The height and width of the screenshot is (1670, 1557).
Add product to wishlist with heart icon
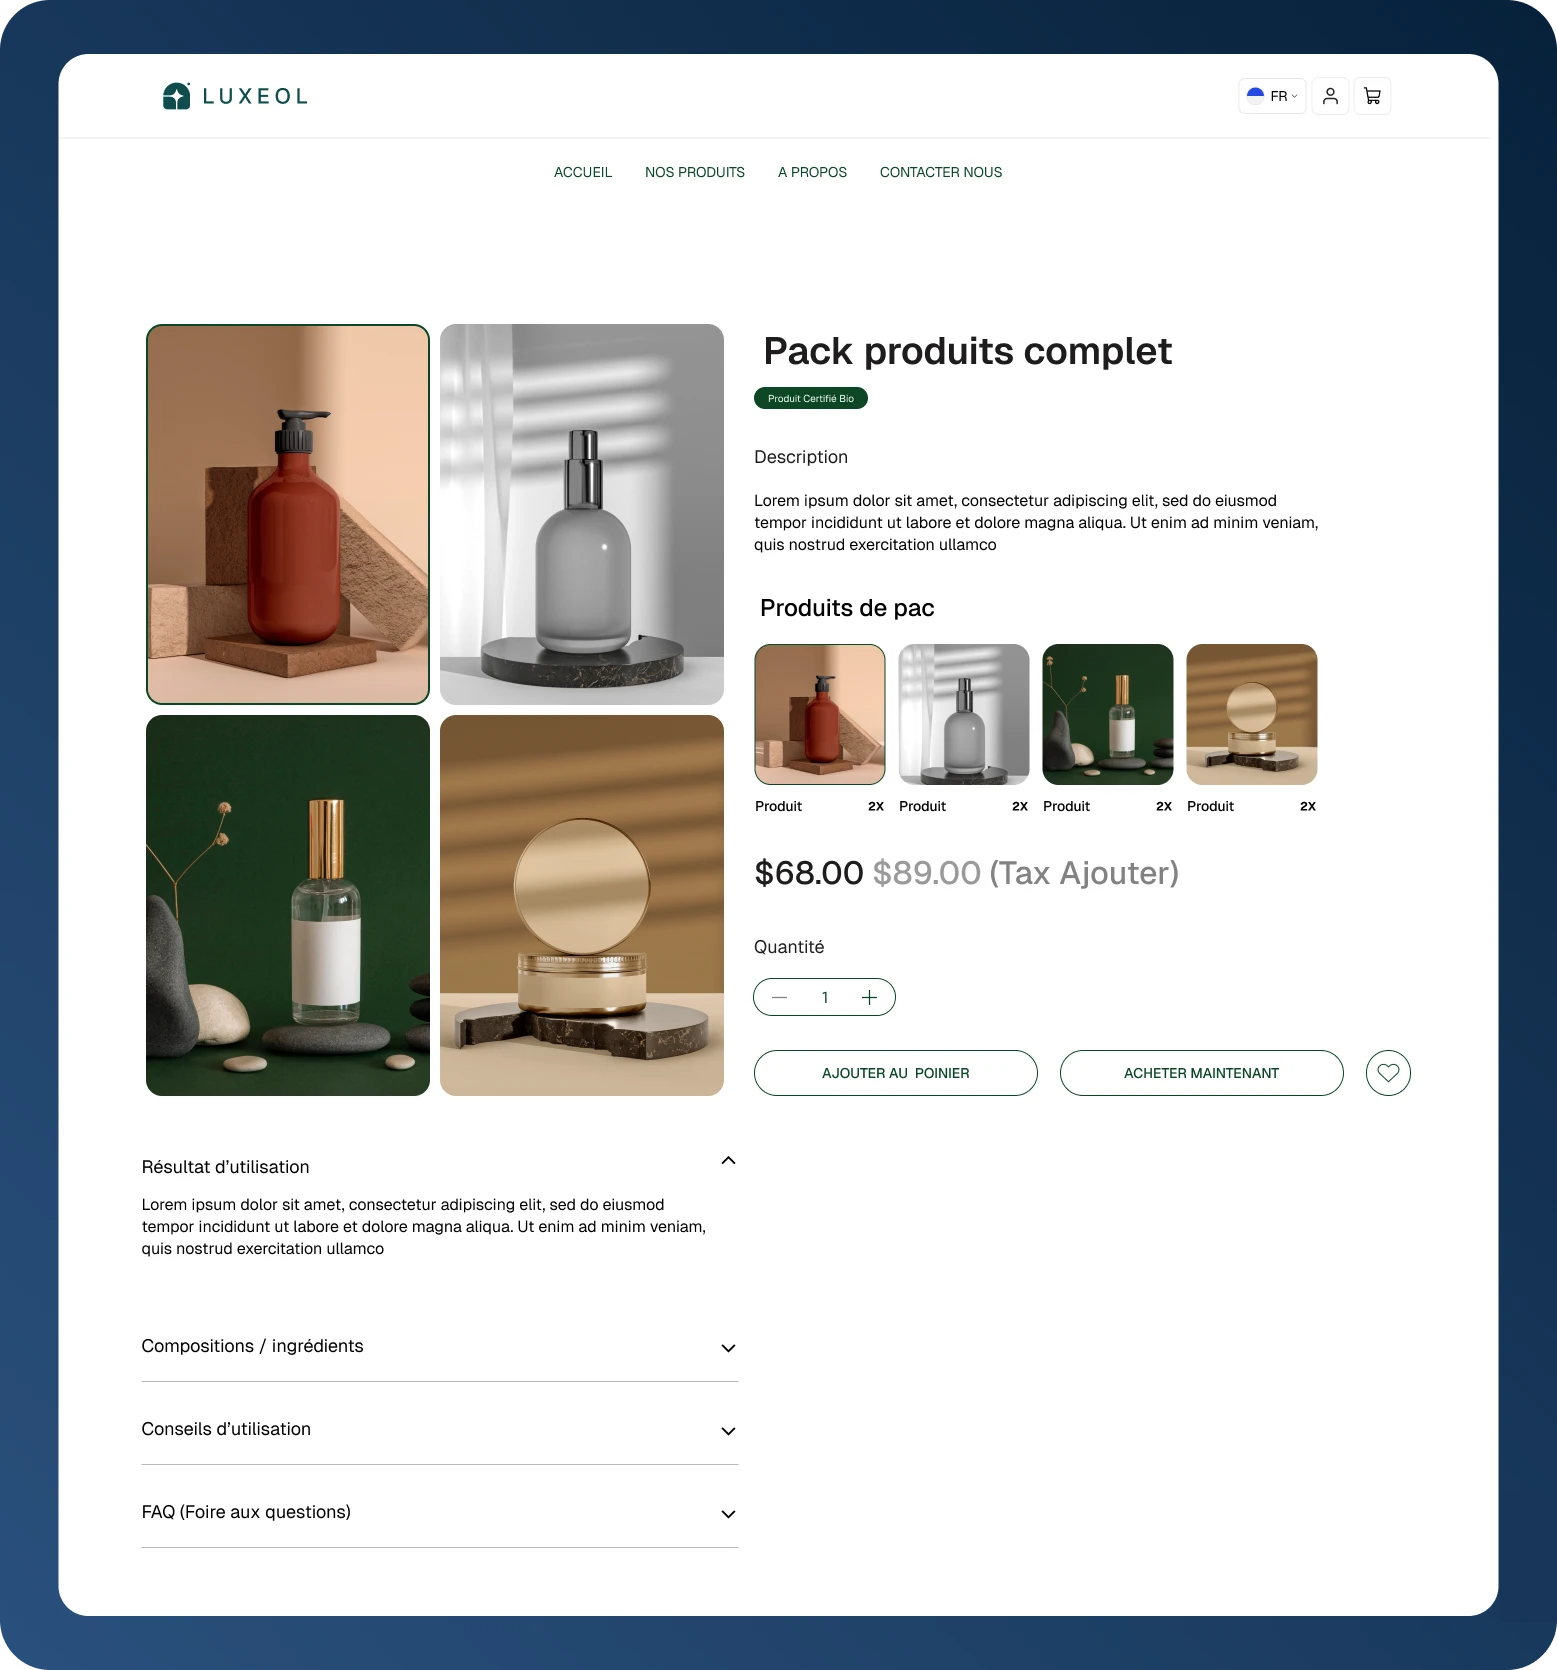1388,1073
